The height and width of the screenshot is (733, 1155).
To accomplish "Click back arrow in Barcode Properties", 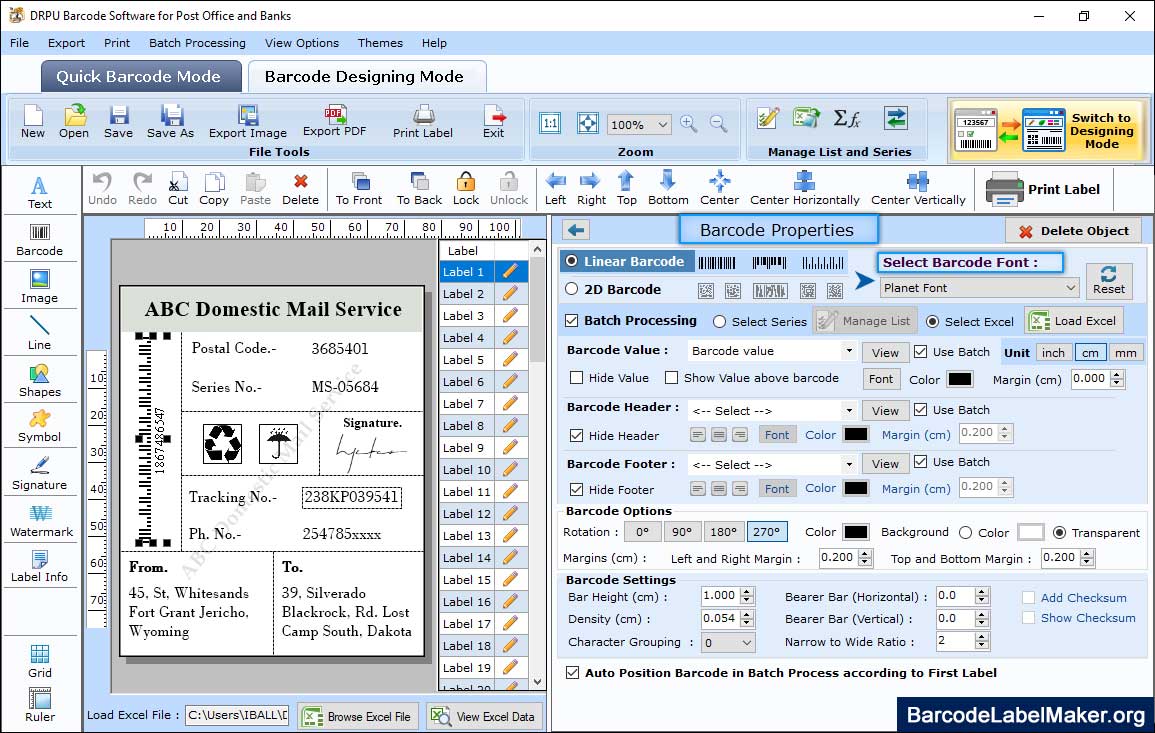I will point(576,231).
